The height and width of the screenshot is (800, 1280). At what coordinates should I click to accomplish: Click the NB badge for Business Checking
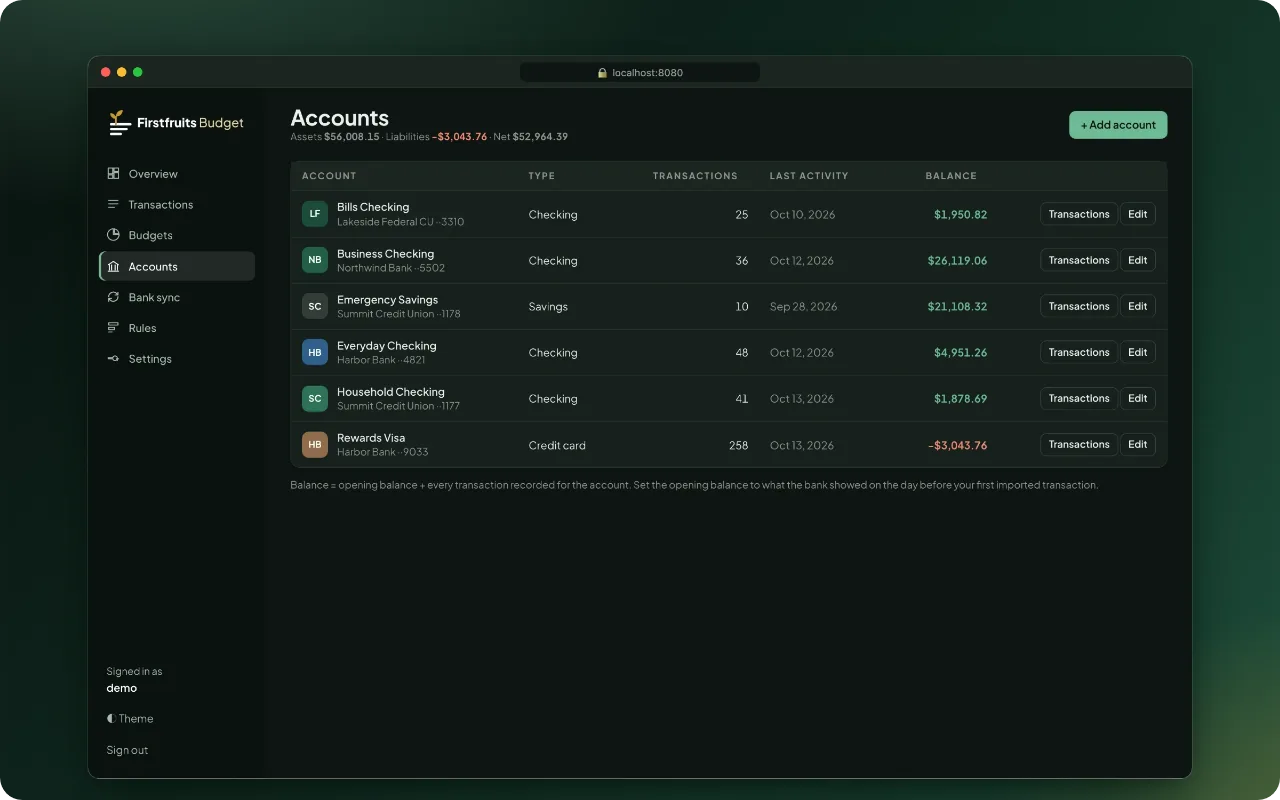coord(315,260)
